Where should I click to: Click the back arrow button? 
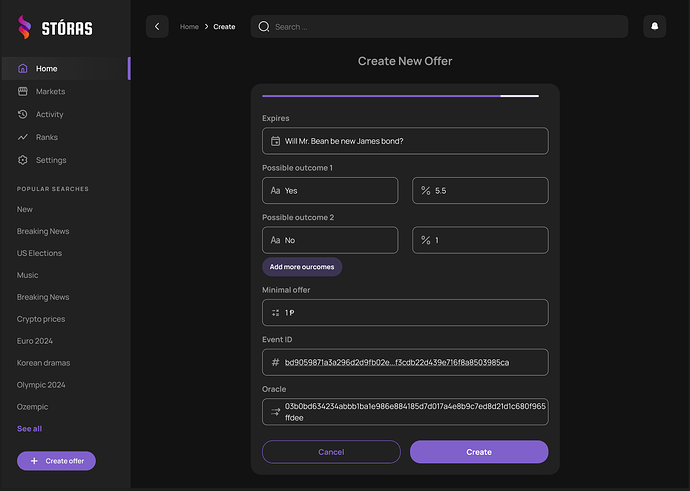[157, 27]
